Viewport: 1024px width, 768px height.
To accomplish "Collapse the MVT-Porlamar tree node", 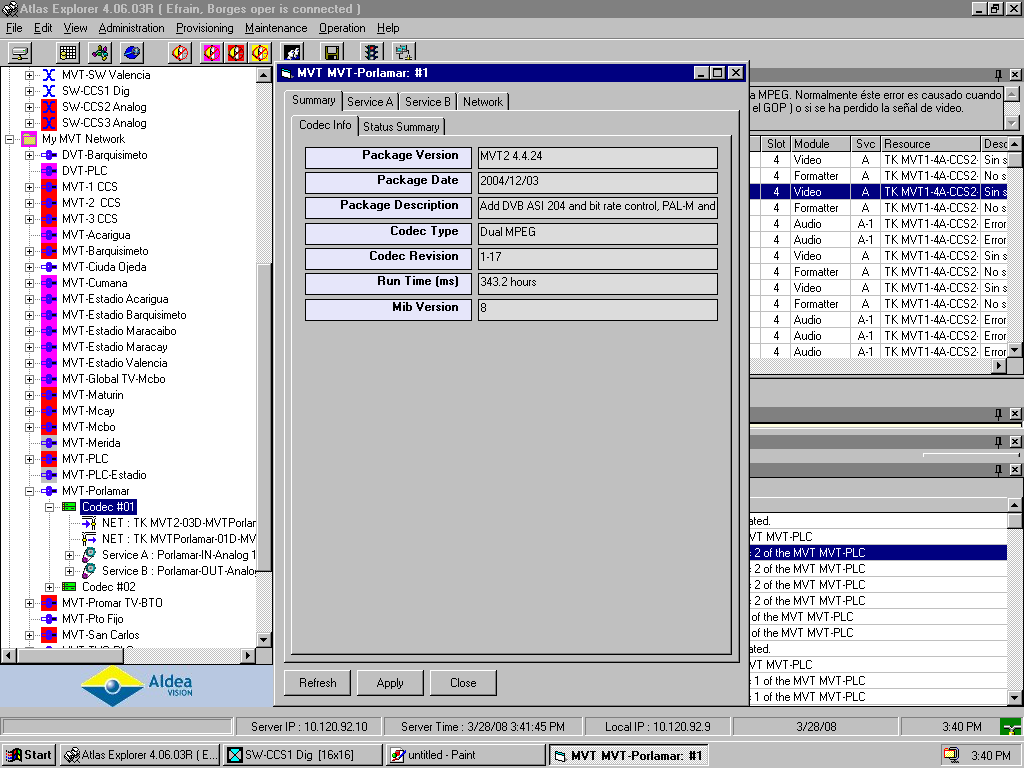I will (30, 491).
